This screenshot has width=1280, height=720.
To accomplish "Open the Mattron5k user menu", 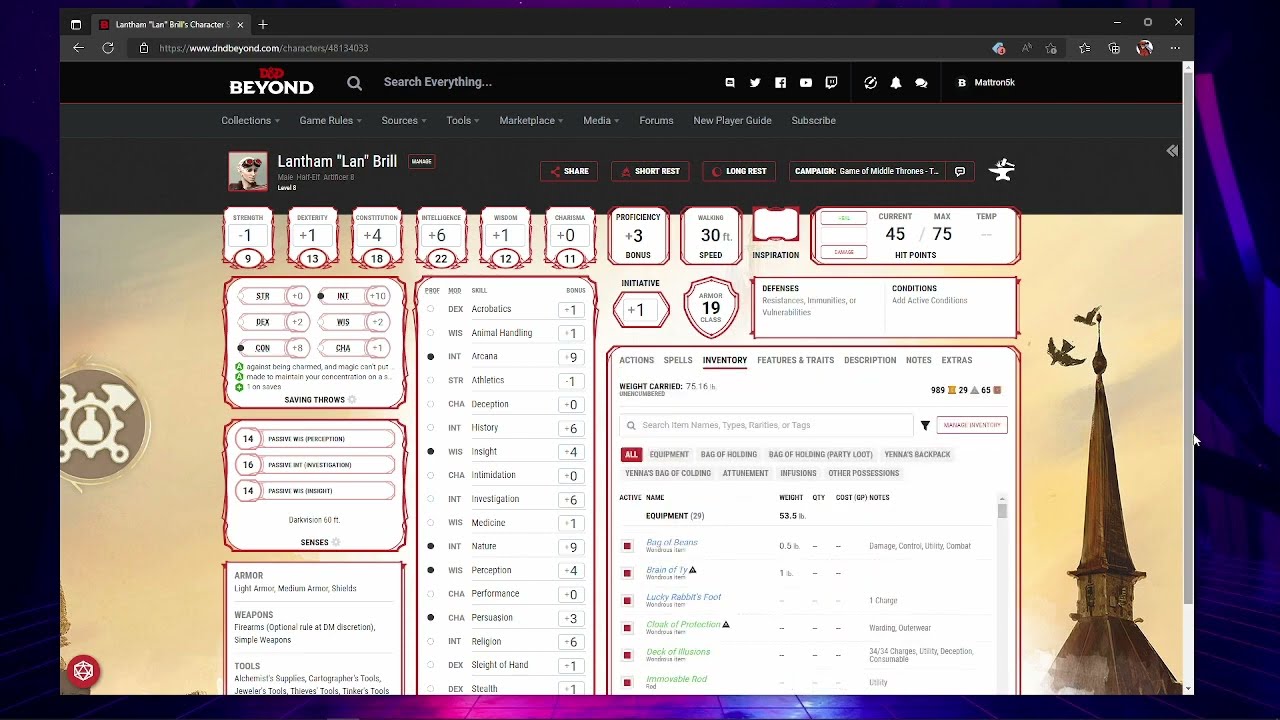I will (x=986, y=83).
